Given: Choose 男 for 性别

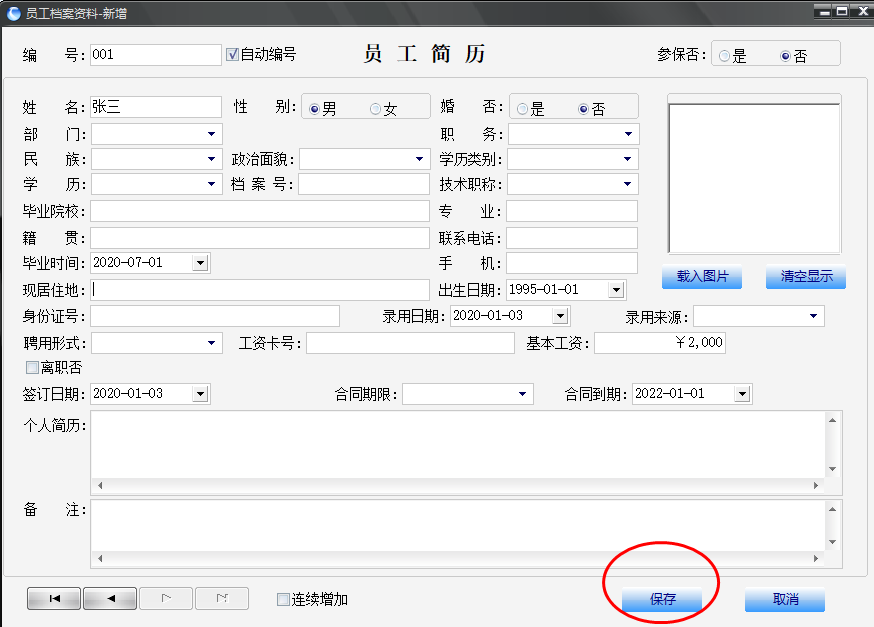Looking at the screenshot, I should pos(314,109).
